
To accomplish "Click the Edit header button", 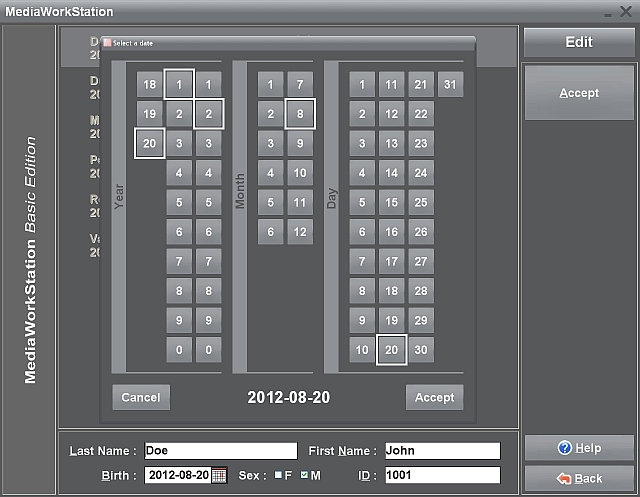I will [x=579, y=42].
